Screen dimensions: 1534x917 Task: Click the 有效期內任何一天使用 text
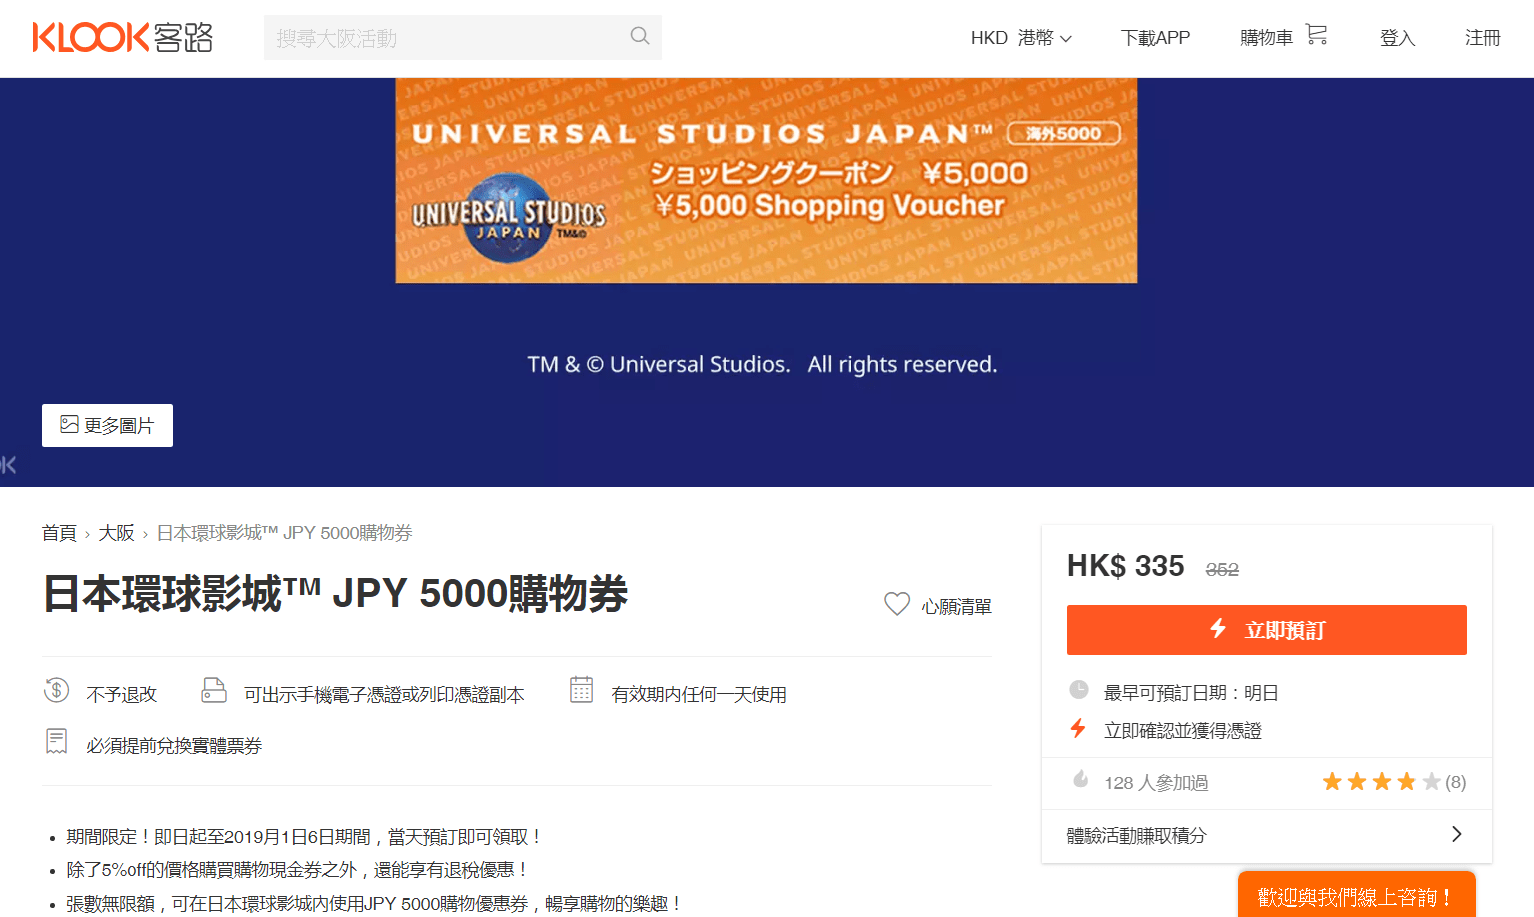(x=699, y=695)
